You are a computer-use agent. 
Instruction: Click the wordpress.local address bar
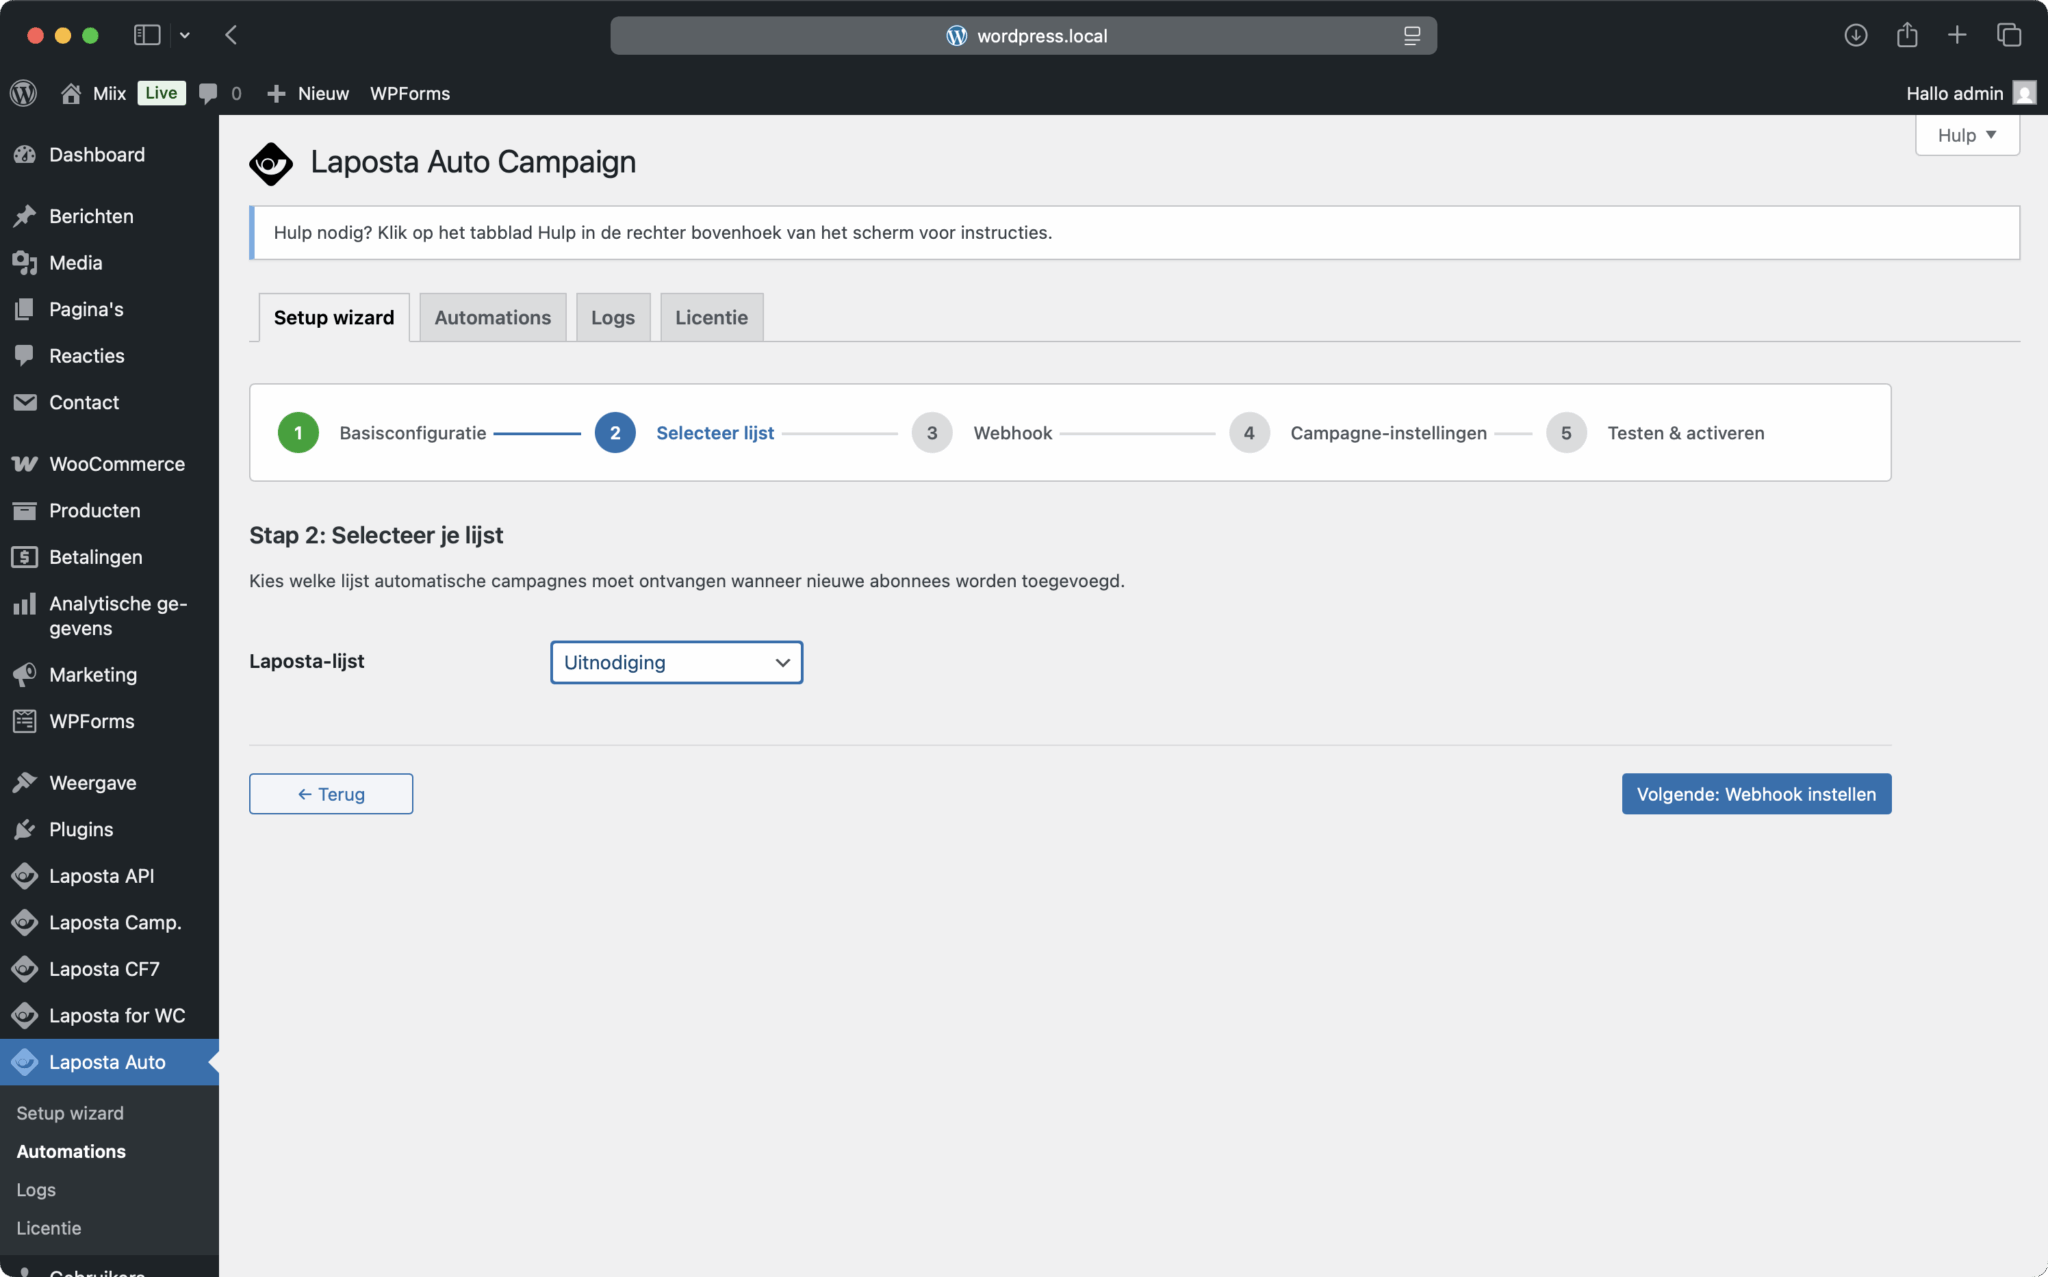coord(1023,36)
